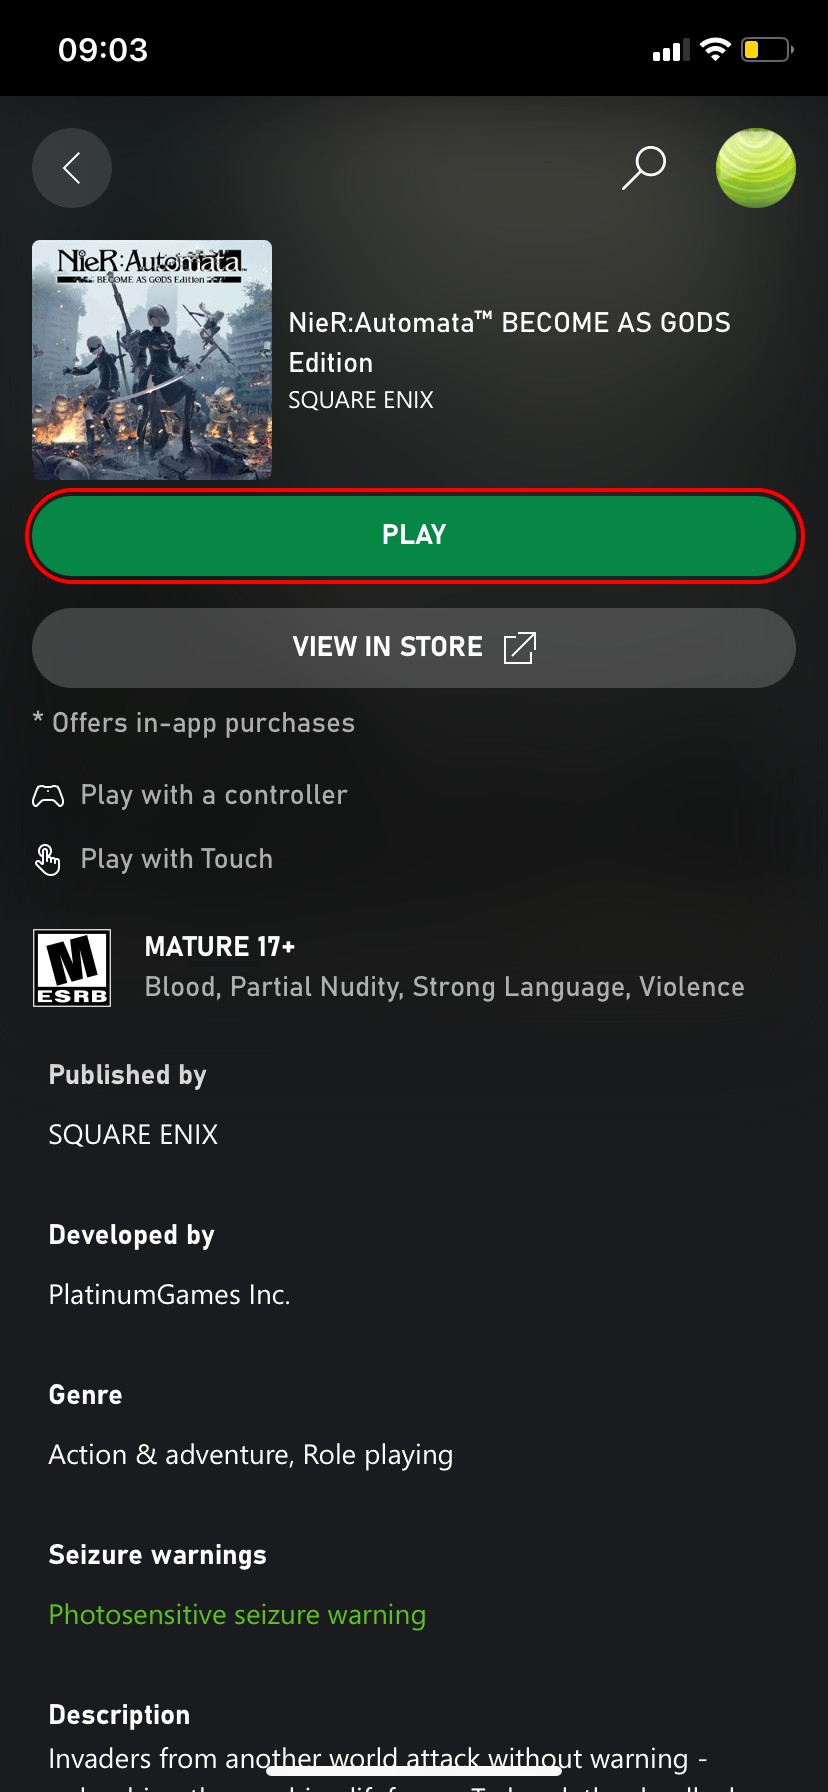Tap the controller icon

click(x=48, y=796)
